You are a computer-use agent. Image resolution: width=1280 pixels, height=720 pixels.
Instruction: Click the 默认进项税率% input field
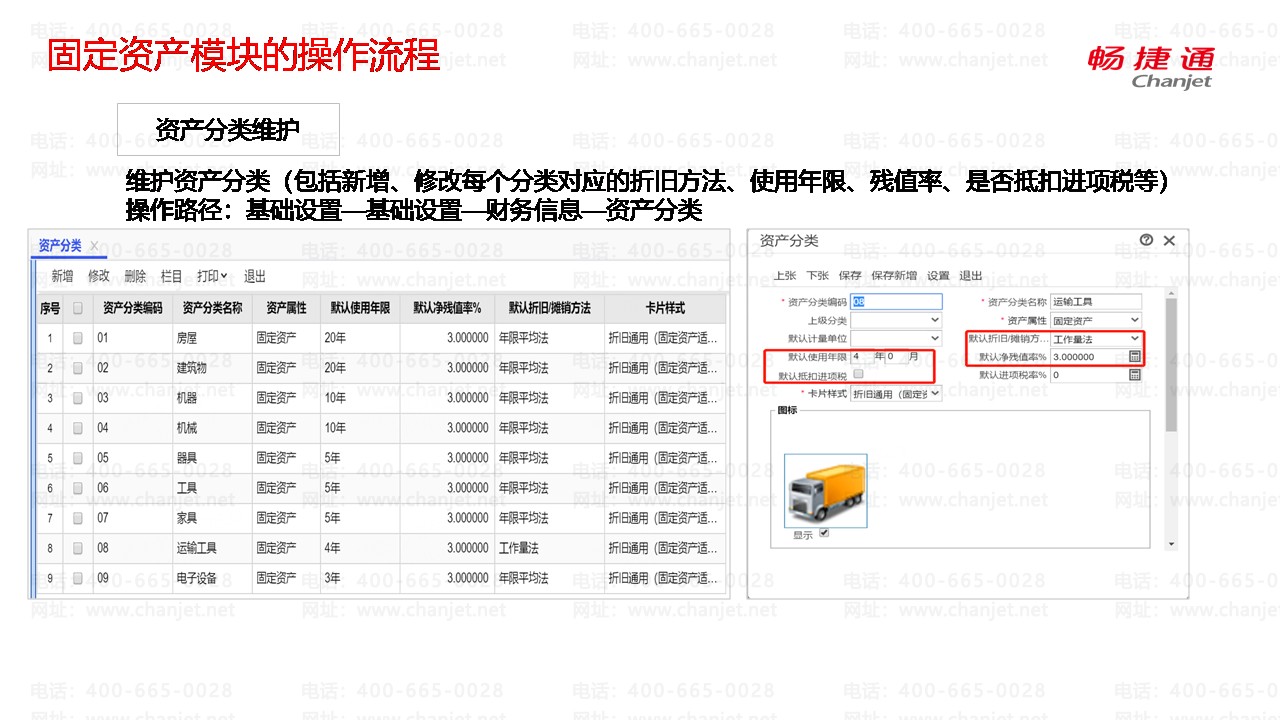click(x=1089, y=375)
